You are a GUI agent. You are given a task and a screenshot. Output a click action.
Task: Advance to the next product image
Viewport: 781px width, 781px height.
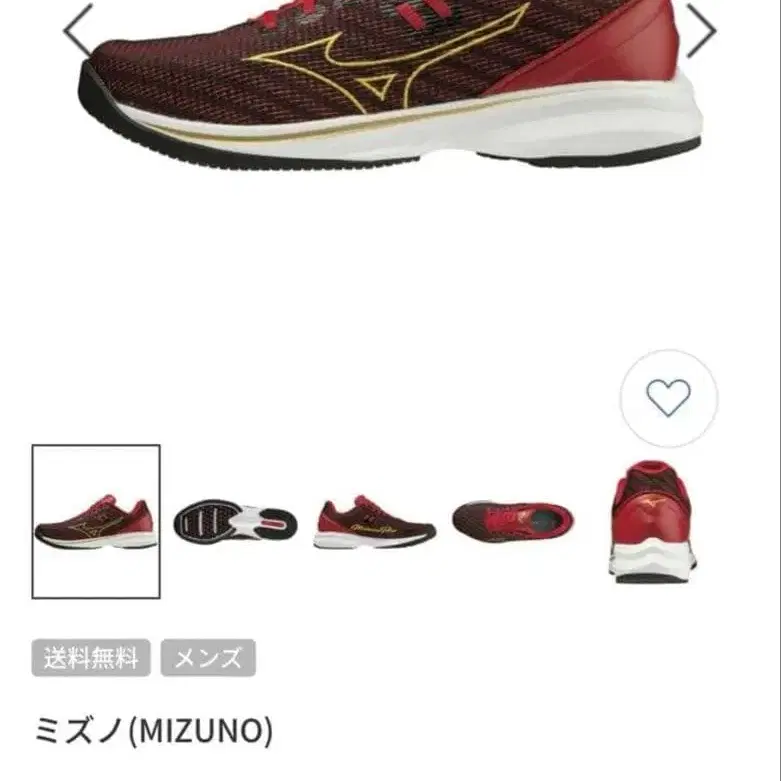click(x=701, y=30)
